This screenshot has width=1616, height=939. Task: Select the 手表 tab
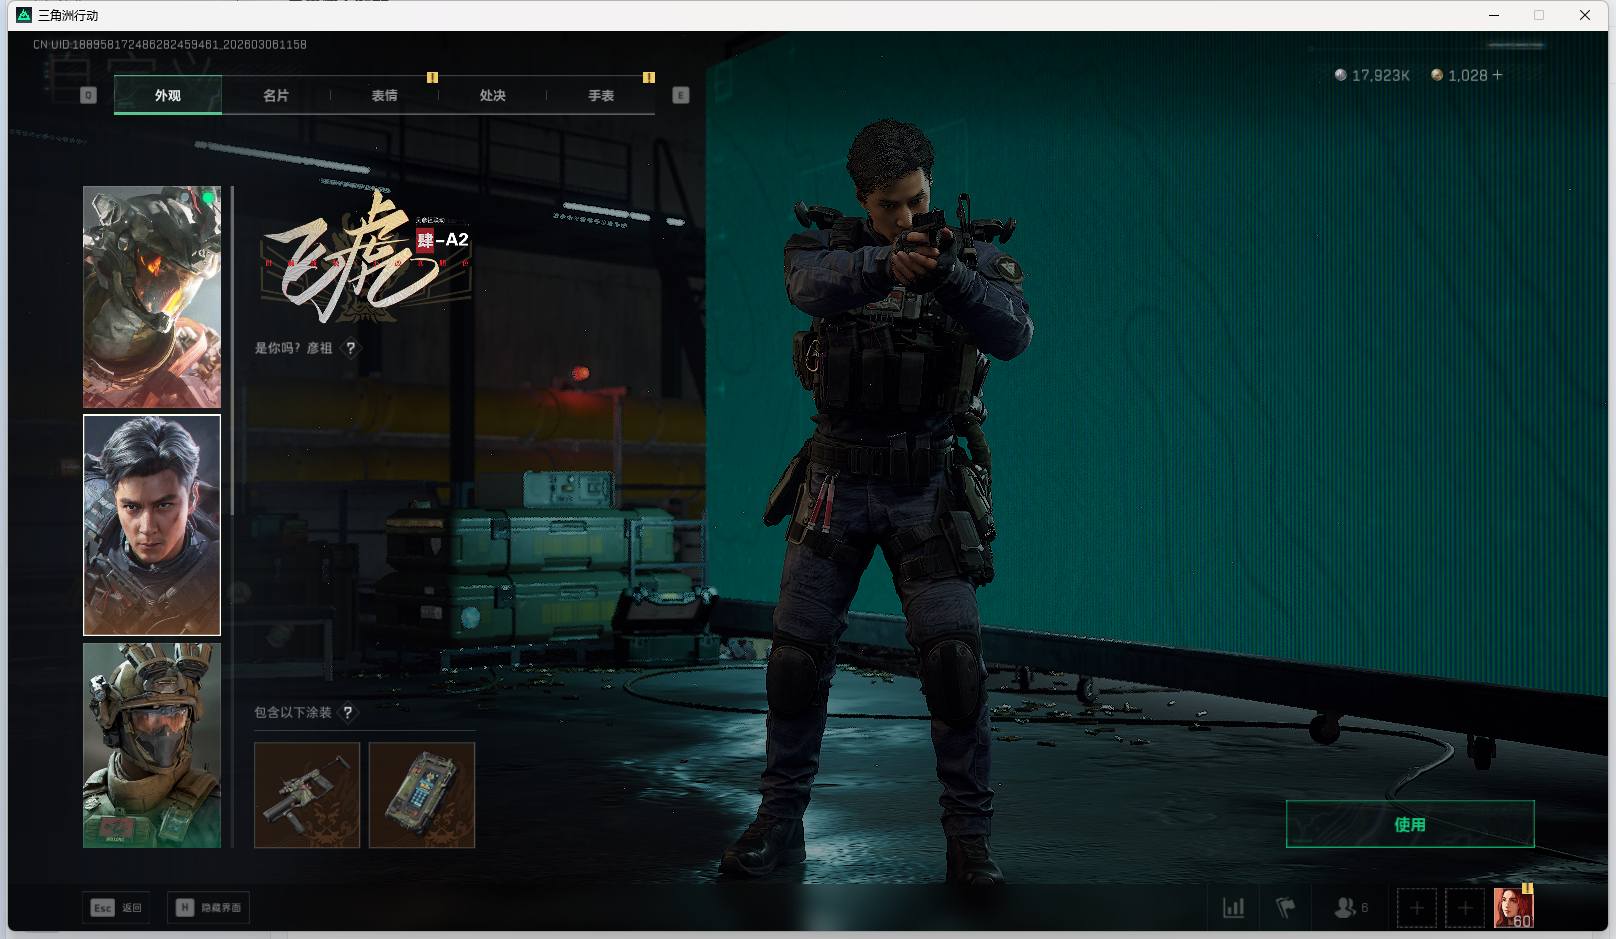coord(601,96)
